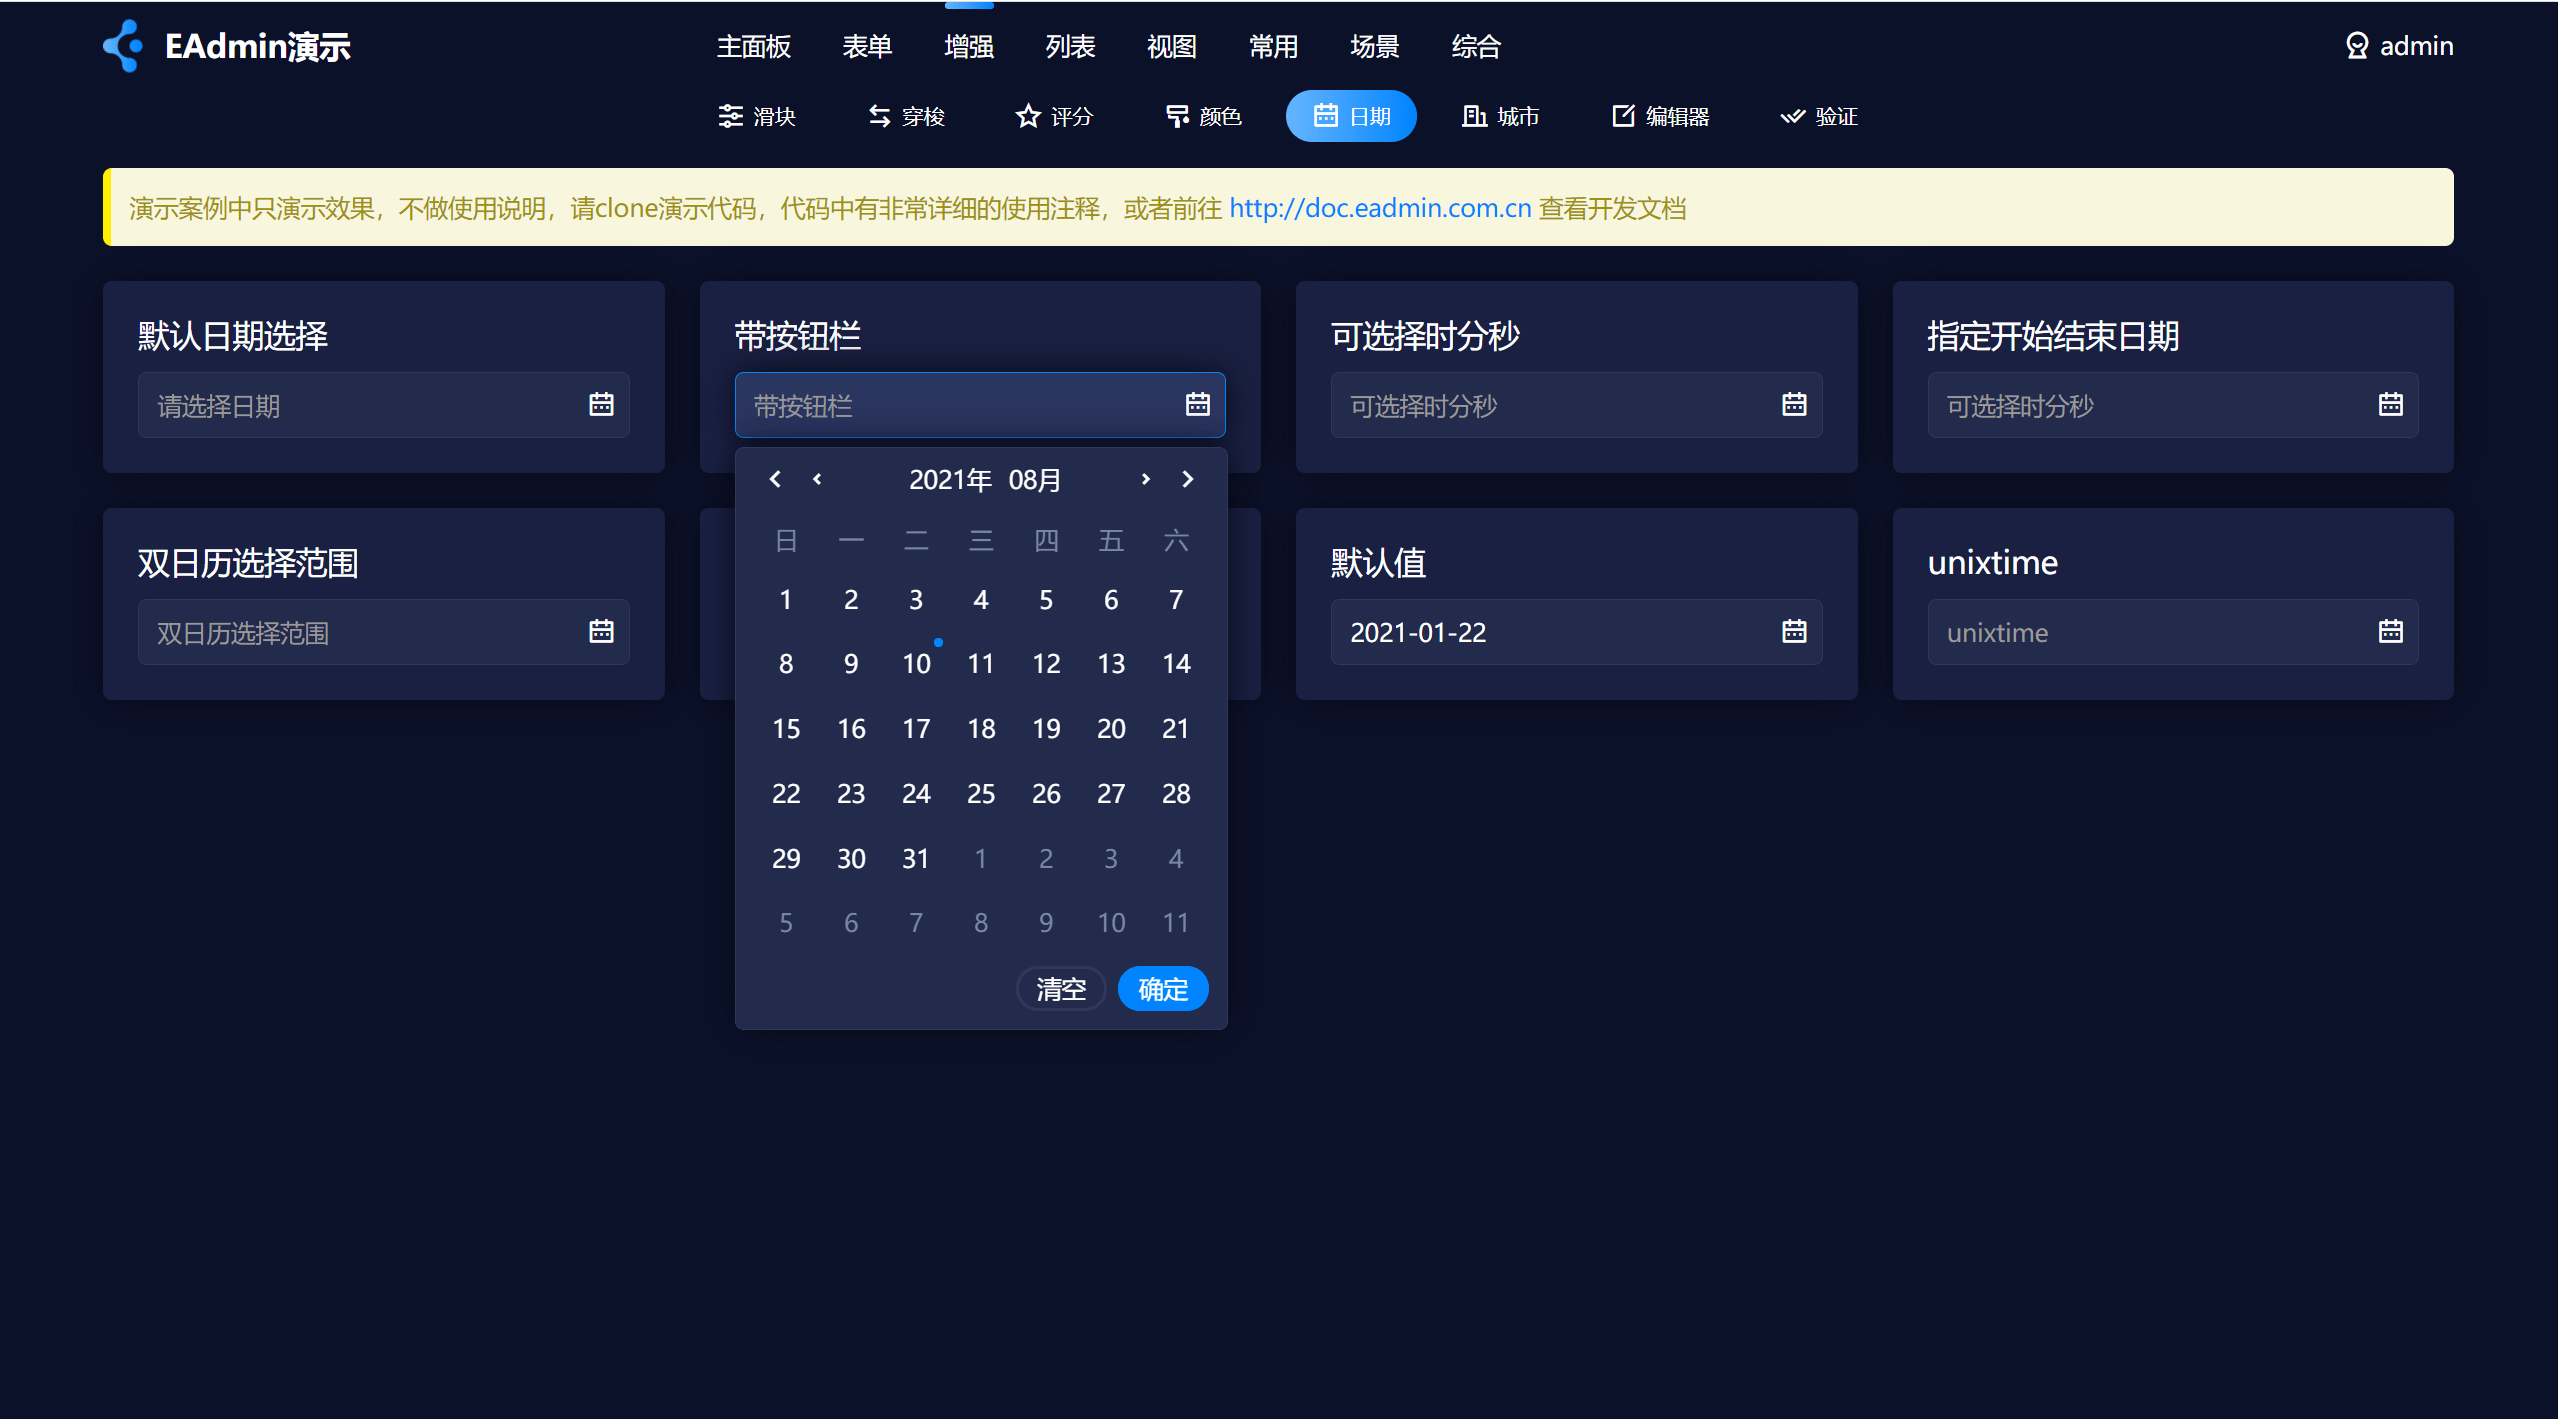
Task: Switch to 综合 main menu
Action: point(1476,46)
